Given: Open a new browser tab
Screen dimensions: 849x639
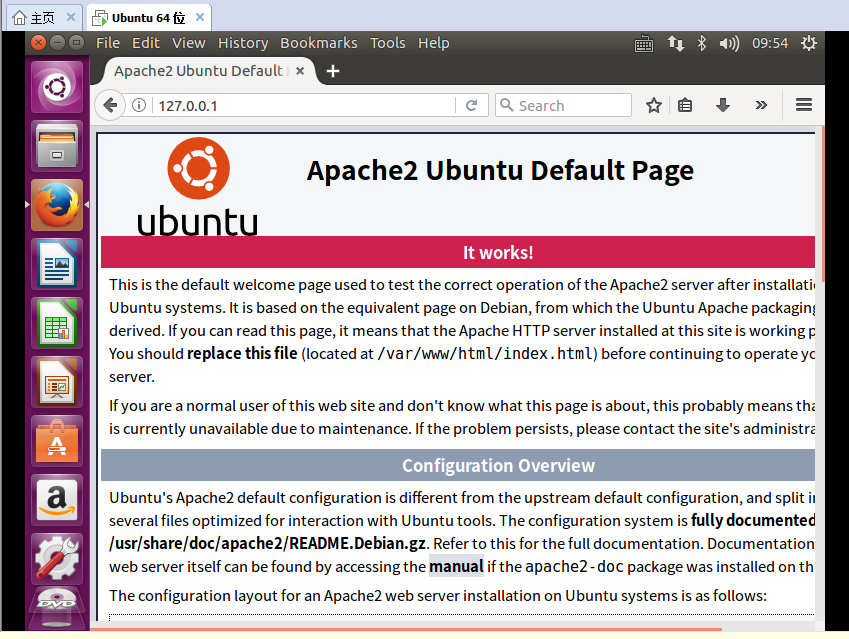Looking at the screenshot, I should point(333,71).
